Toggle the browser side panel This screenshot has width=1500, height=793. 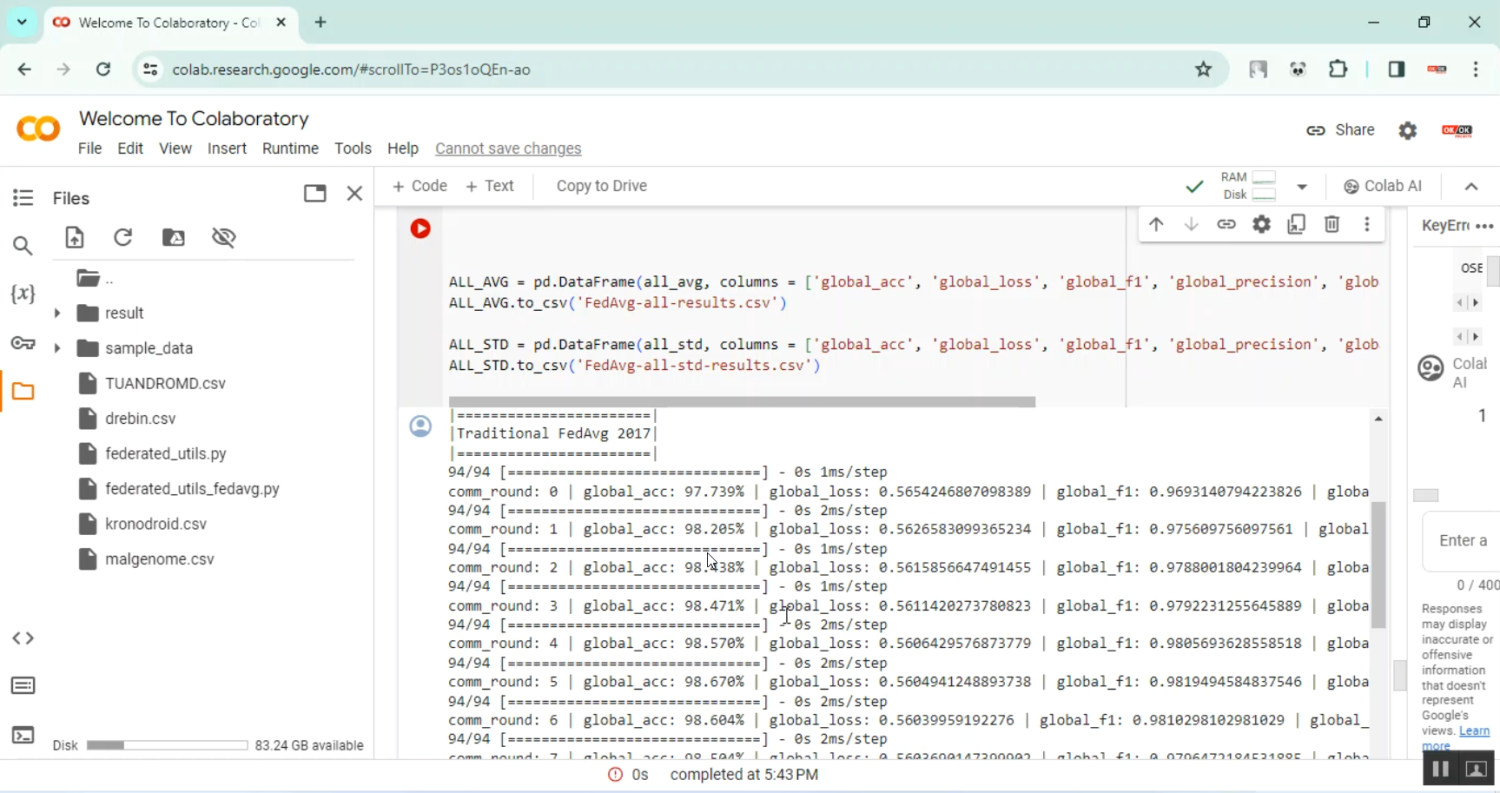click(x=1396, y=69)
